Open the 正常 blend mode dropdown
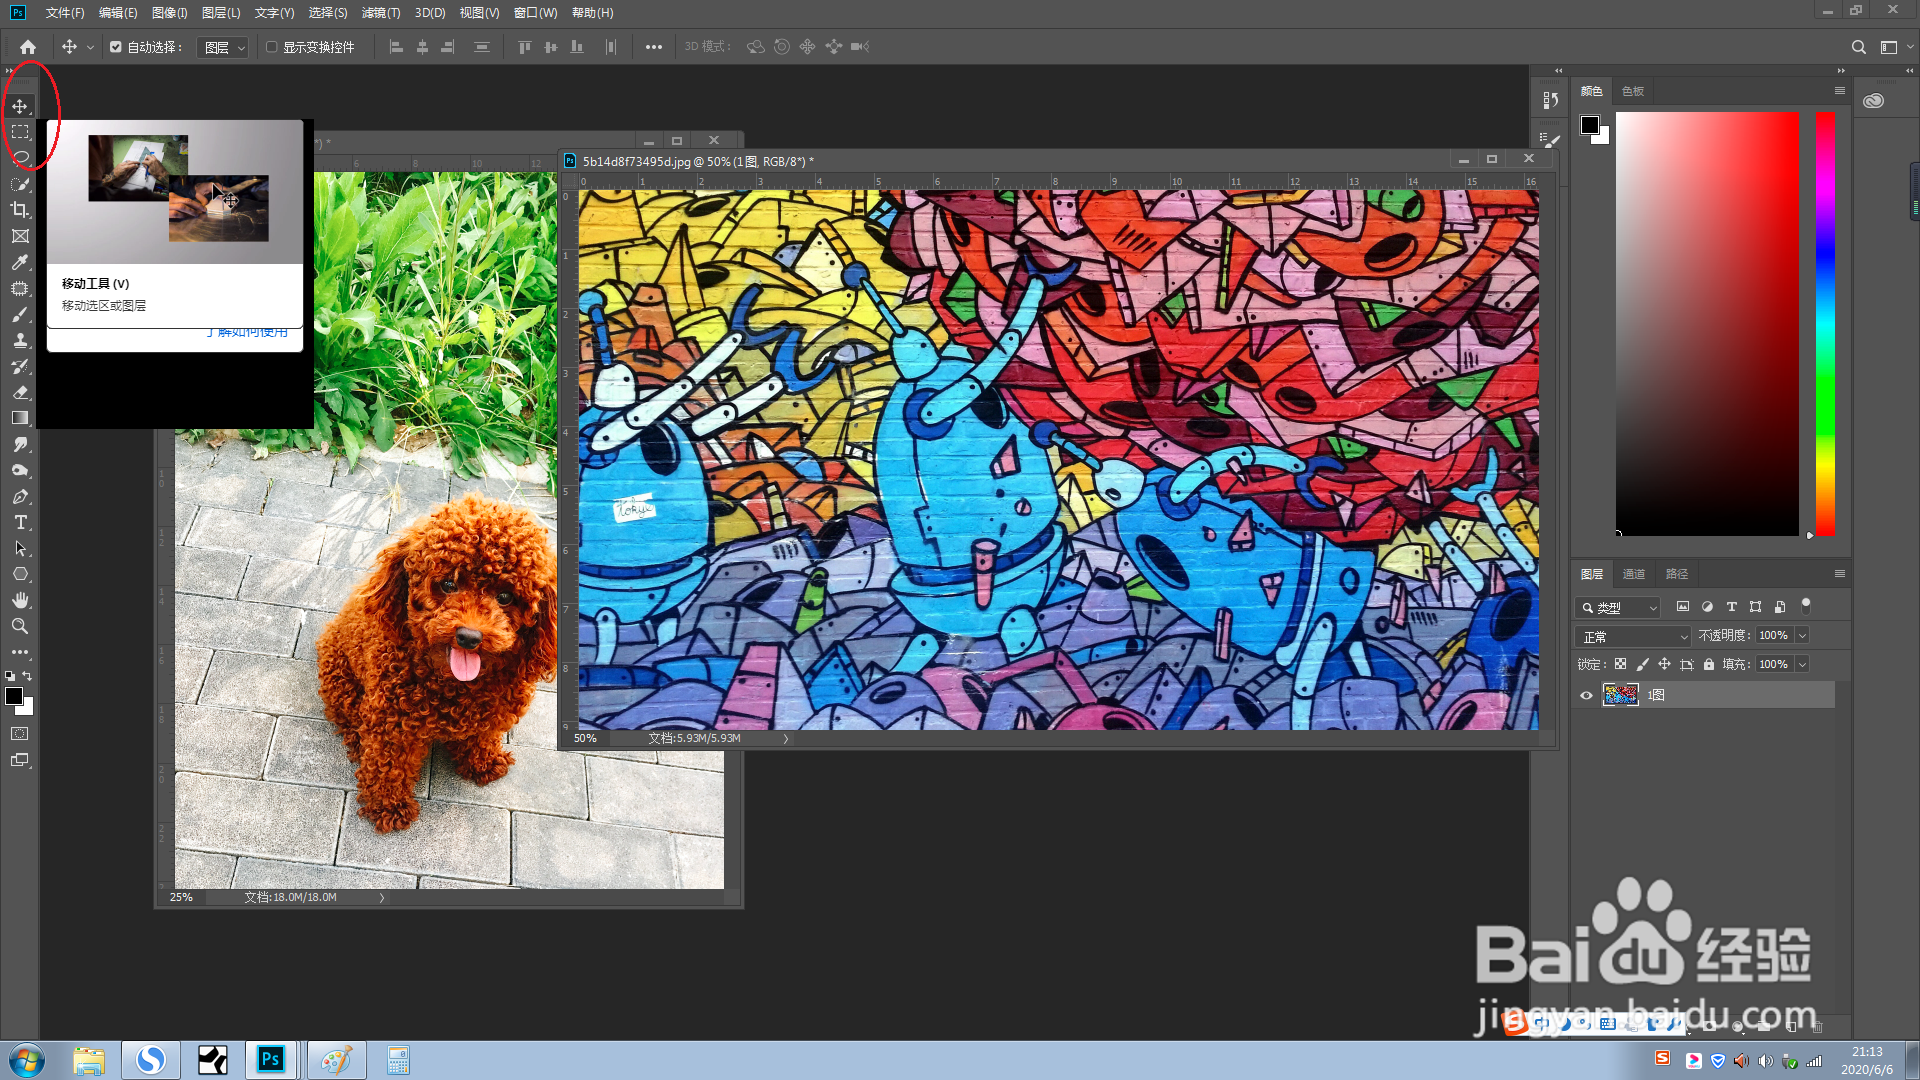1920x1080 pixels. [x=1633, y=636]
